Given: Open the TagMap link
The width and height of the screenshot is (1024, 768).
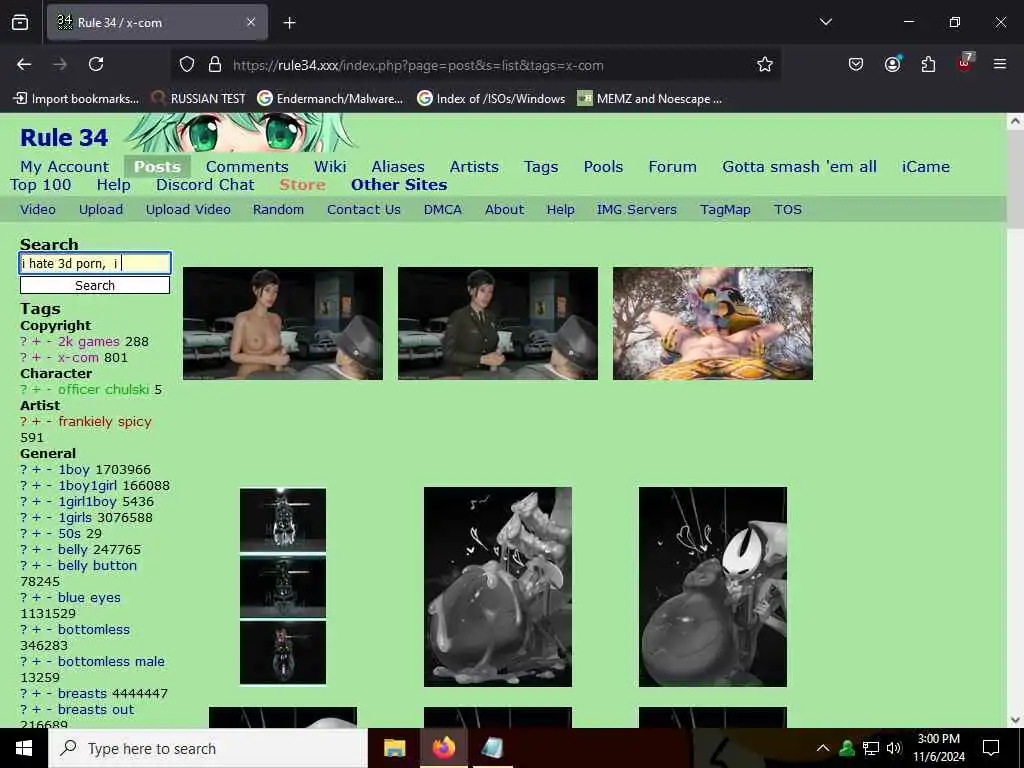Looking at the screenshot, I should click(x=725, y=210).
